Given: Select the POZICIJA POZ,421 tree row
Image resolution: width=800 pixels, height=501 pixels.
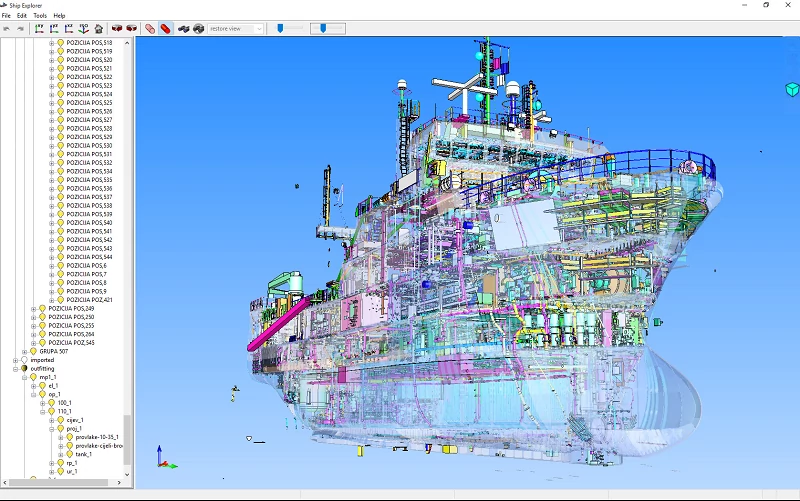Looking at the screenshot, I should coord(89,300).
